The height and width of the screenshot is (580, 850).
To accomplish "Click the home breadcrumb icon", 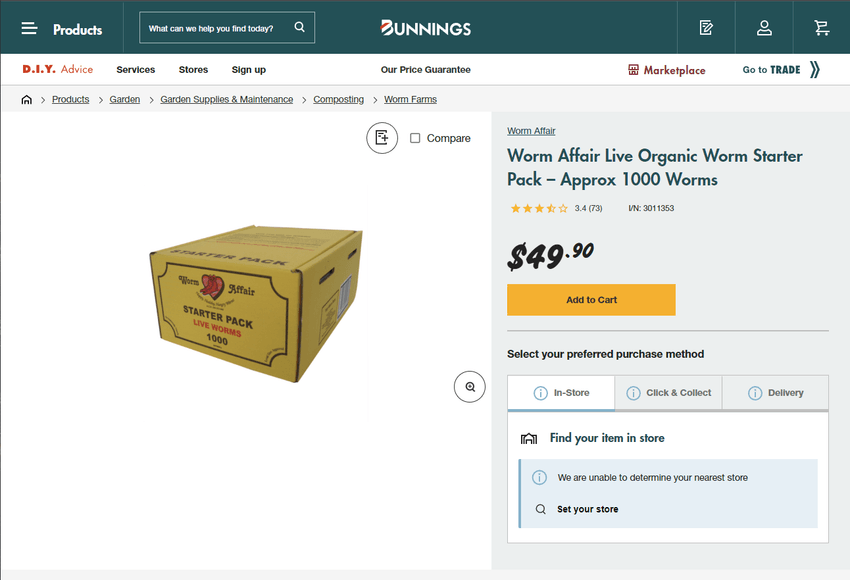I will (27, 100).
